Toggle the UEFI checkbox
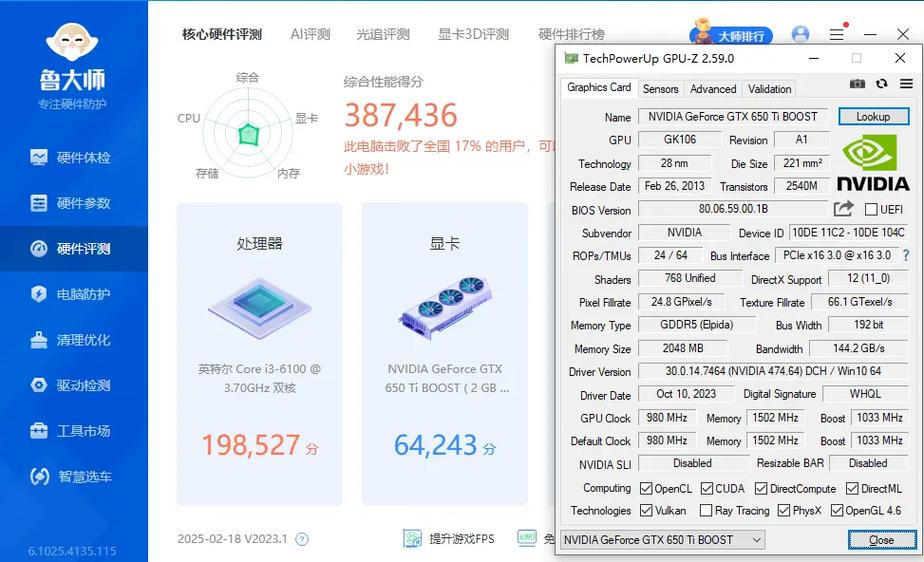 [x=871, y=210]
